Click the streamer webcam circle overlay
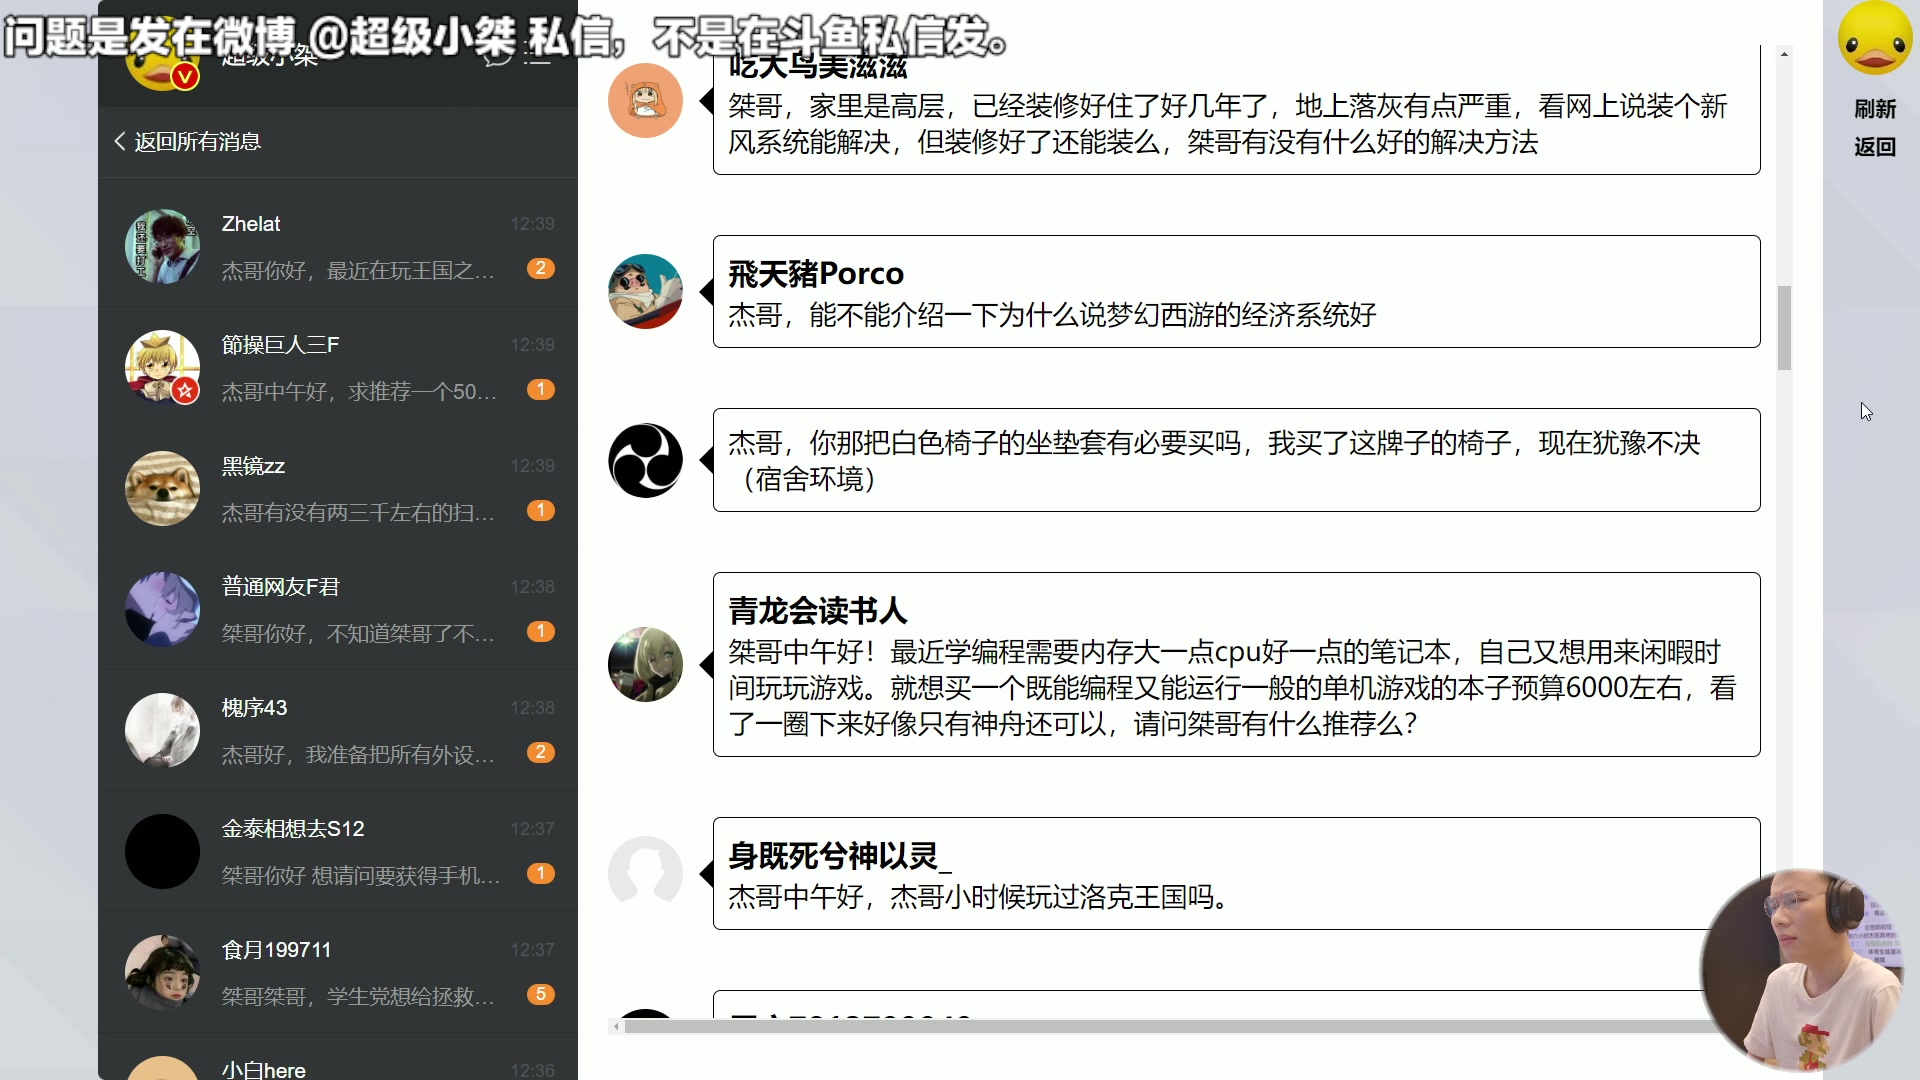1920x1080 pixels. (1803, 971)
